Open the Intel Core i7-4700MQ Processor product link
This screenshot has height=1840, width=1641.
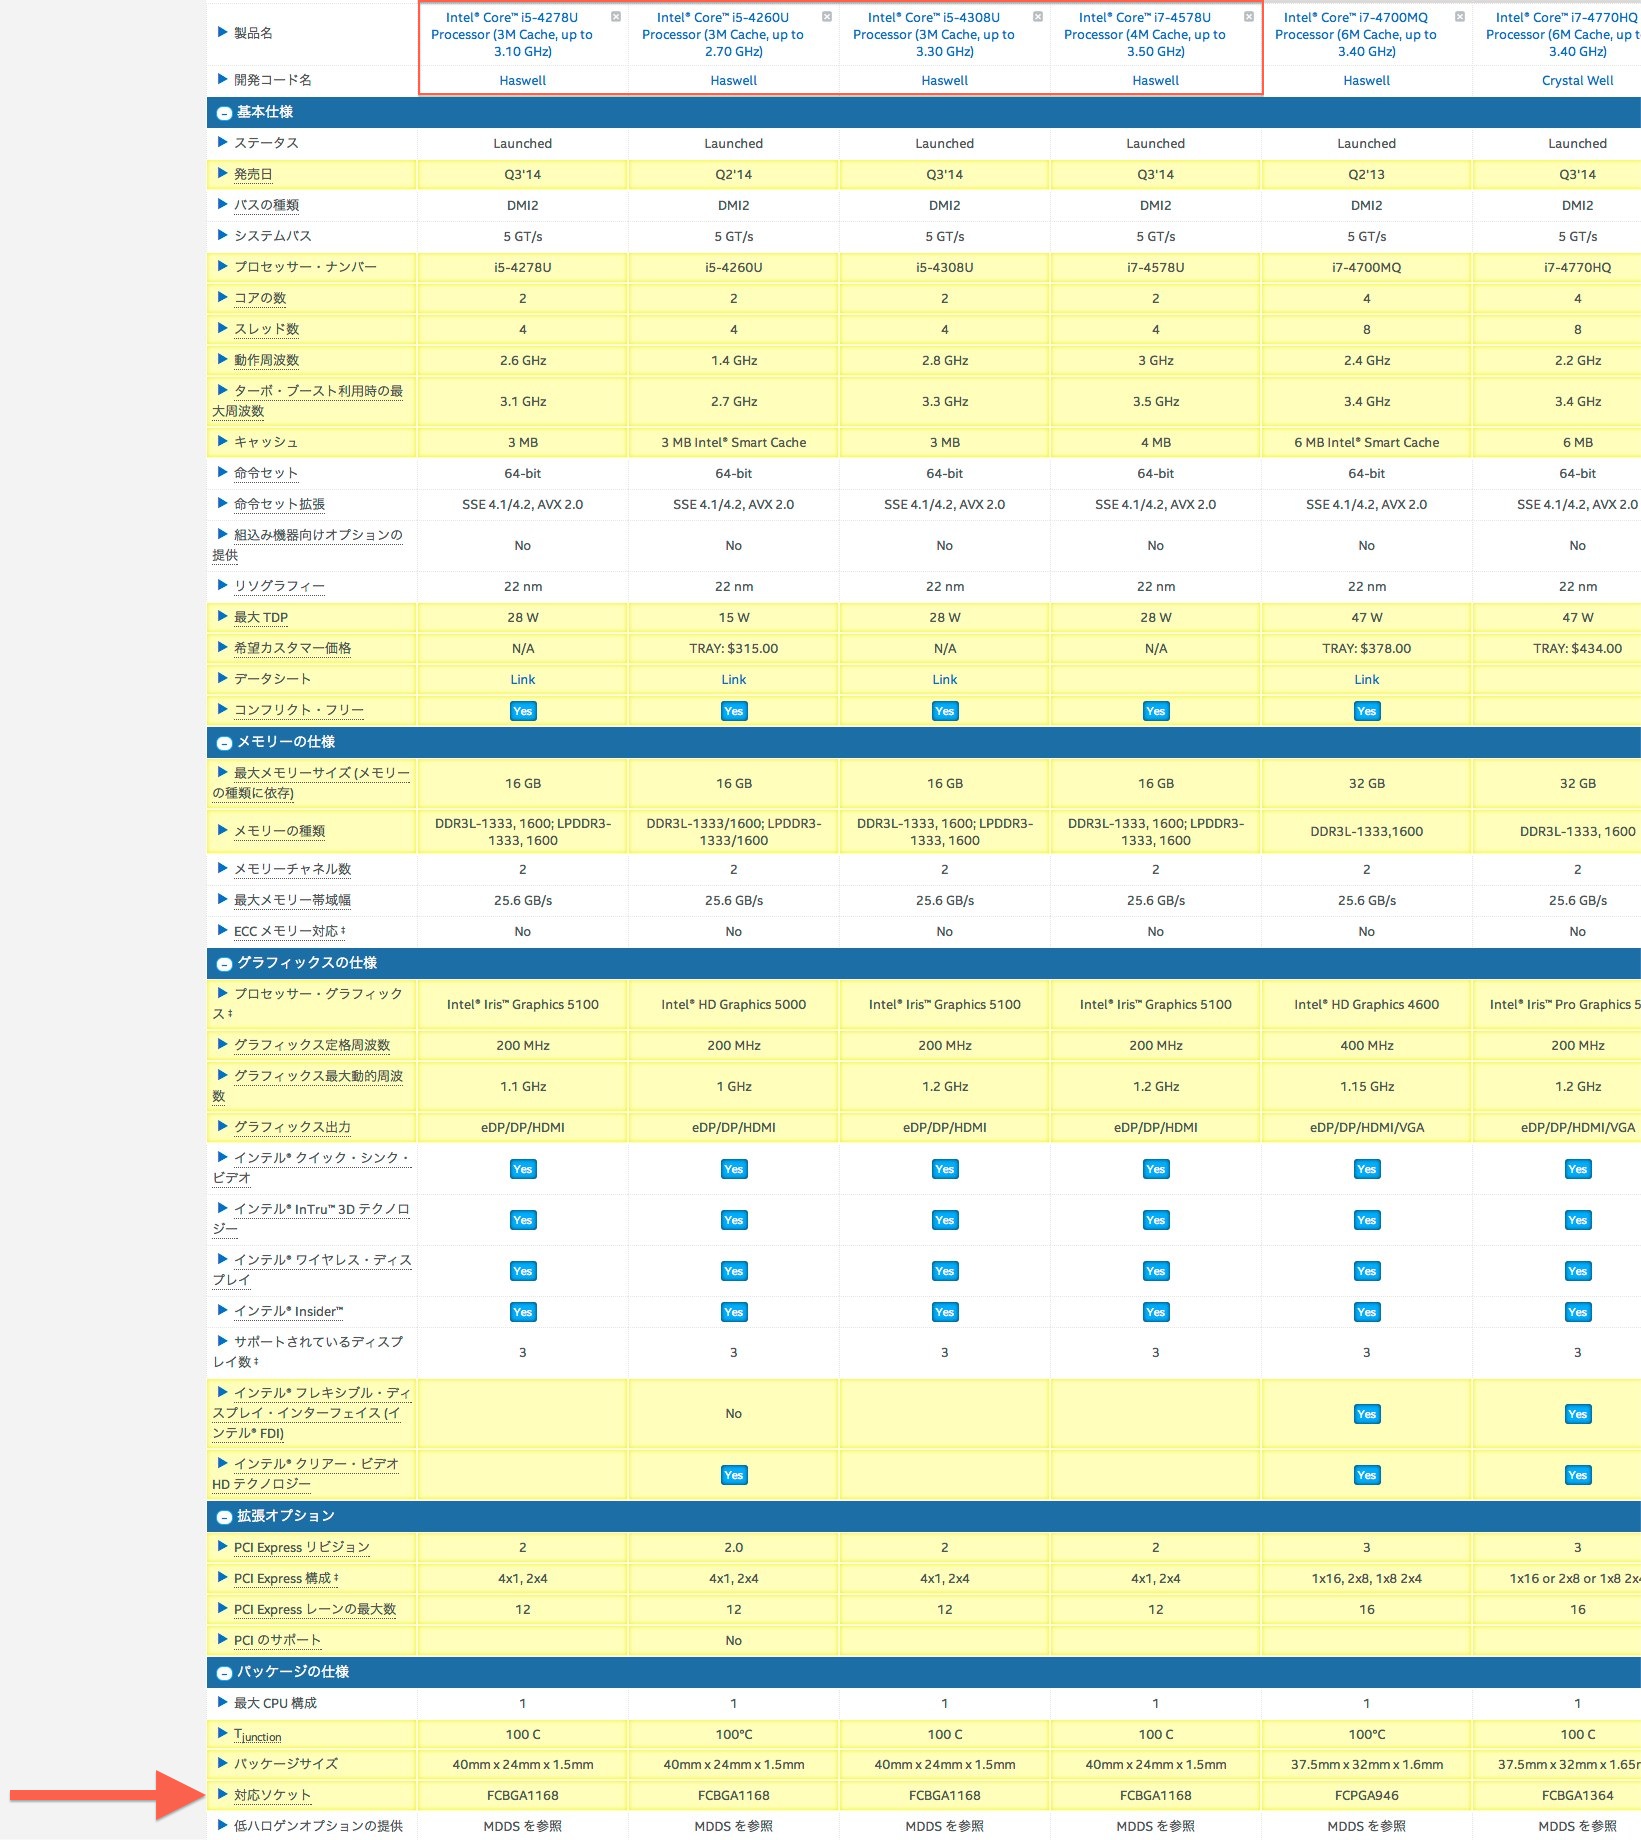(x=1356, y=34)
